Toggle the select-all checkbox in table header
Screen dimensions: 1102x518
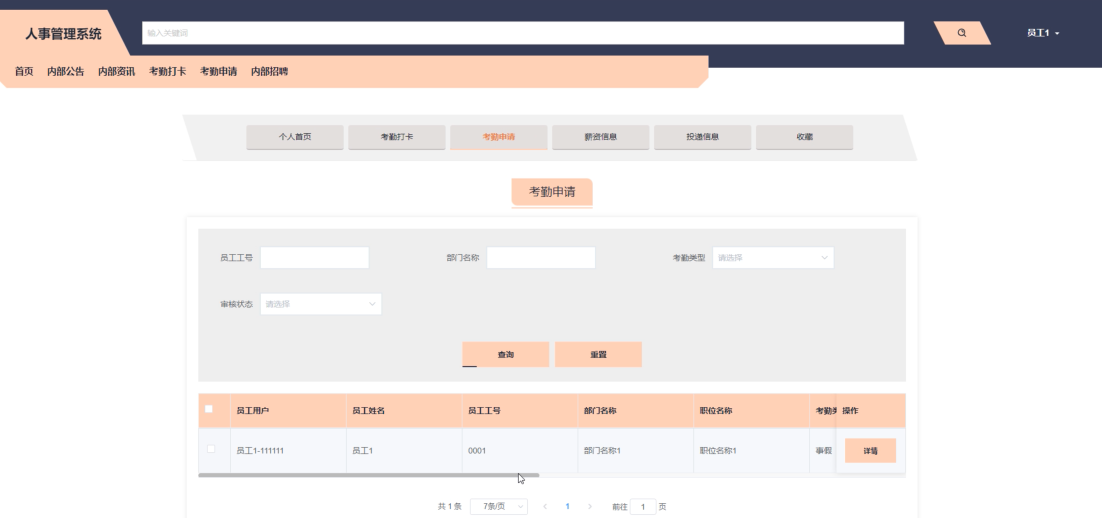click(x=209, y=409)
